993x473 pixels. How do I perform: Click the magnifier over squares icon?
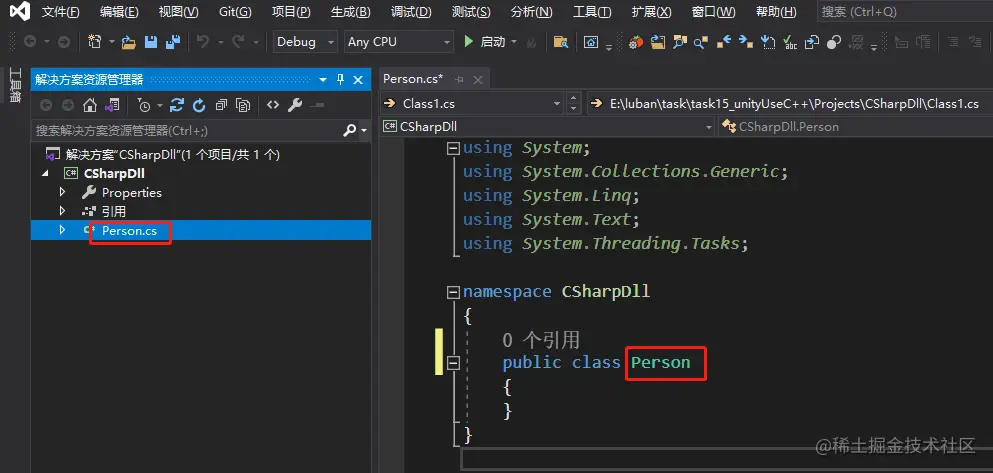pos(680,42)
